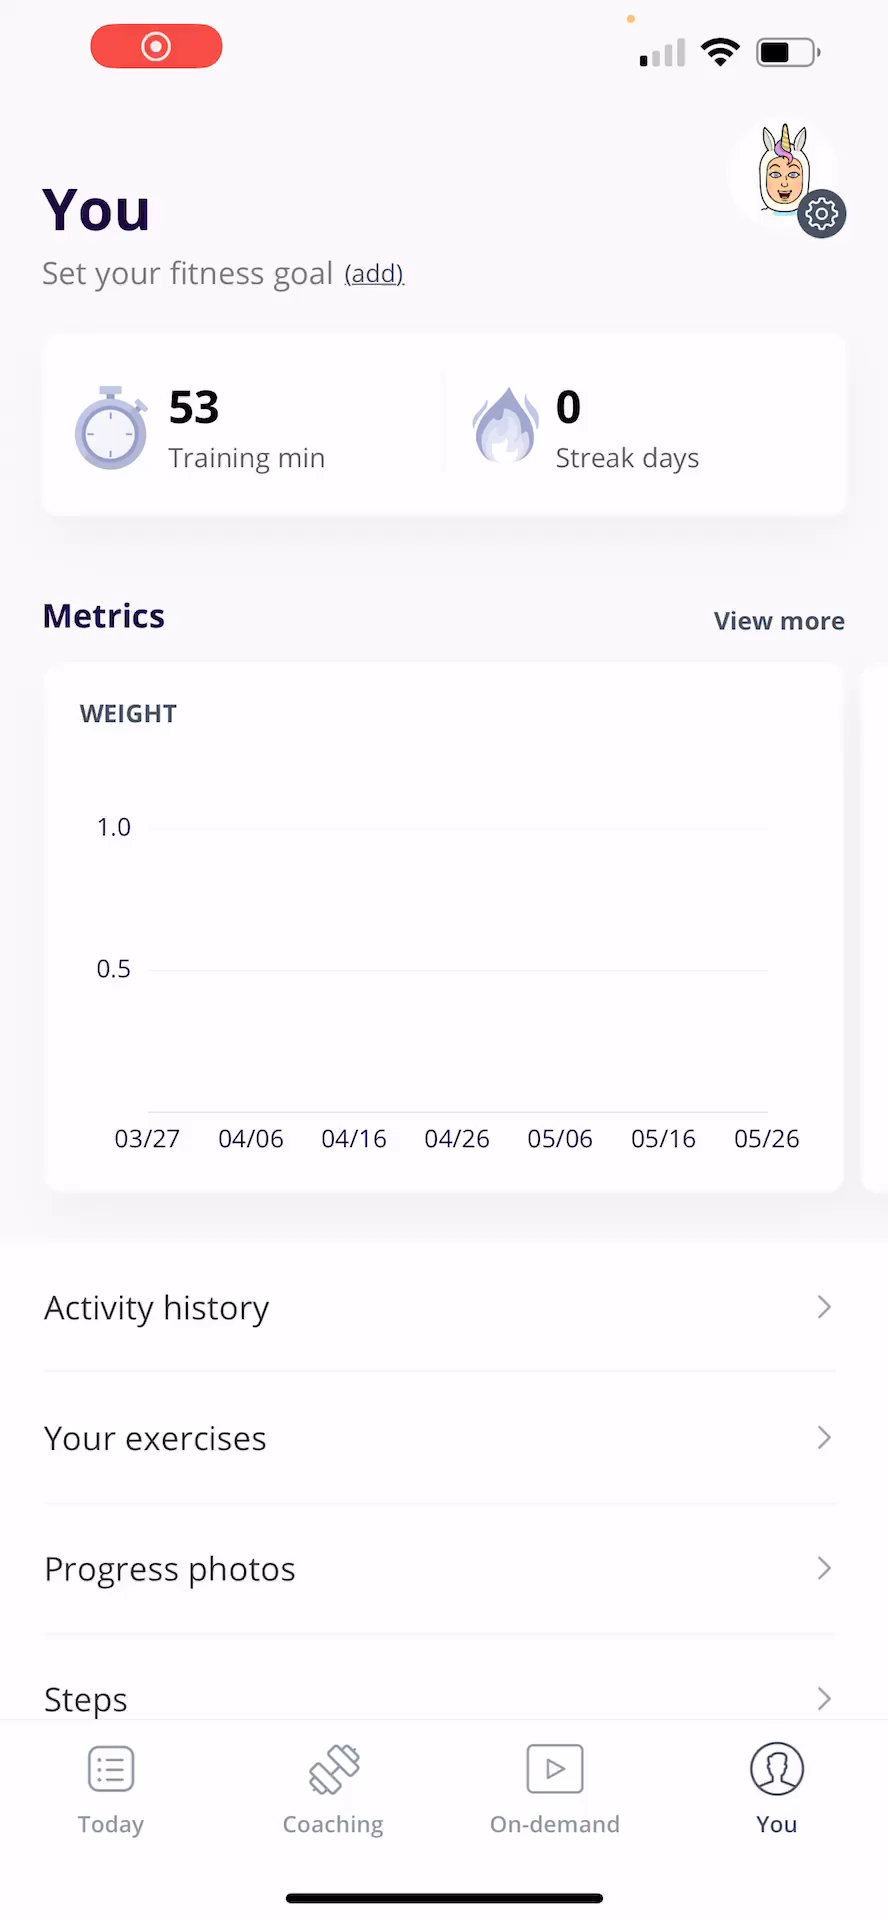Expand the Activity history chevron
Screen dimensions: 888x1920
(x=824, y=1307)
